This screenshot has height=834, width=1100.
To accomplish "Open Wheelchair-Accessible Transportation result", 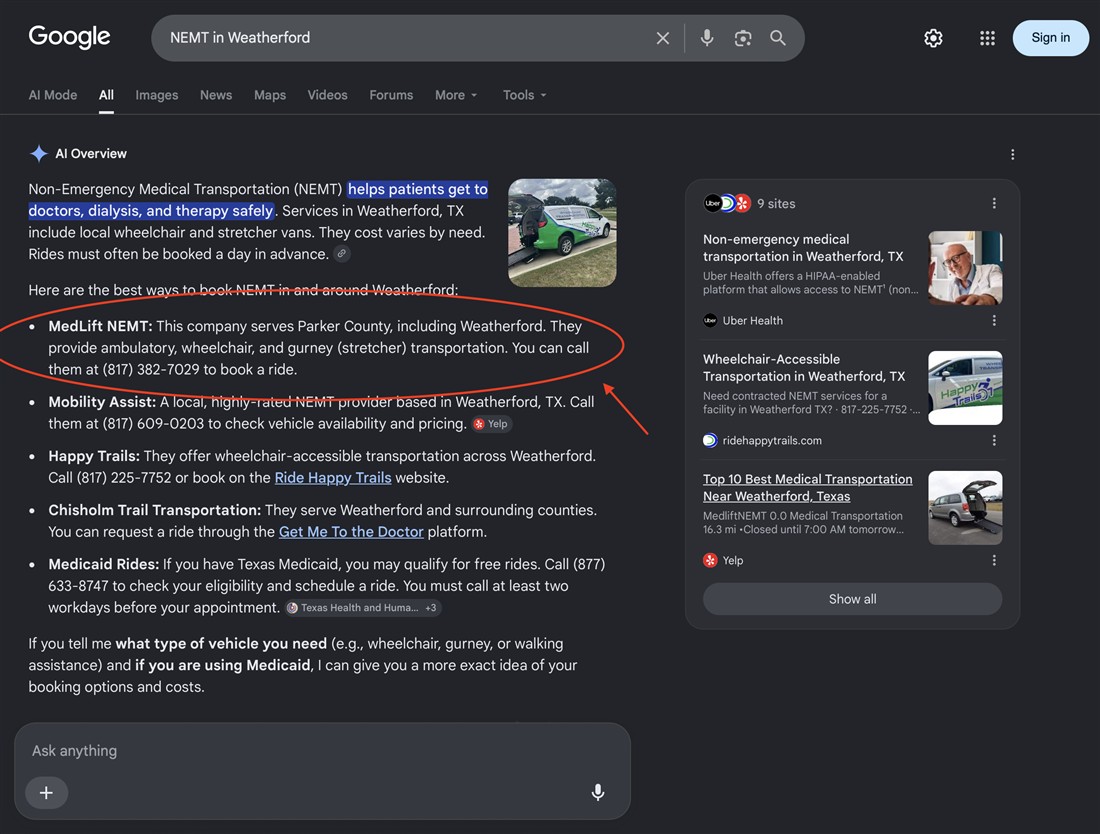I will (x=804, y=368).
